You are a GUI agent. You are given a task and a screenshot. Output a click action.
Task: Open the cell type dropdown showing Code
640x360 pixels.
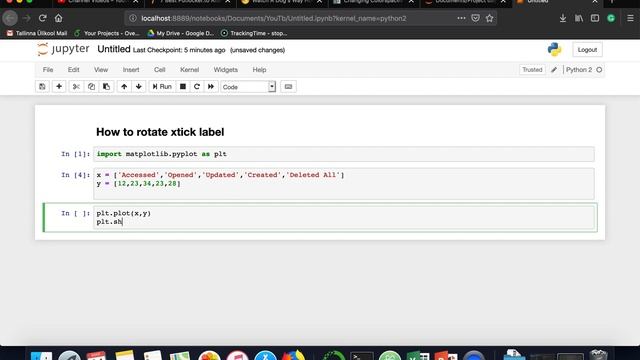248,87
